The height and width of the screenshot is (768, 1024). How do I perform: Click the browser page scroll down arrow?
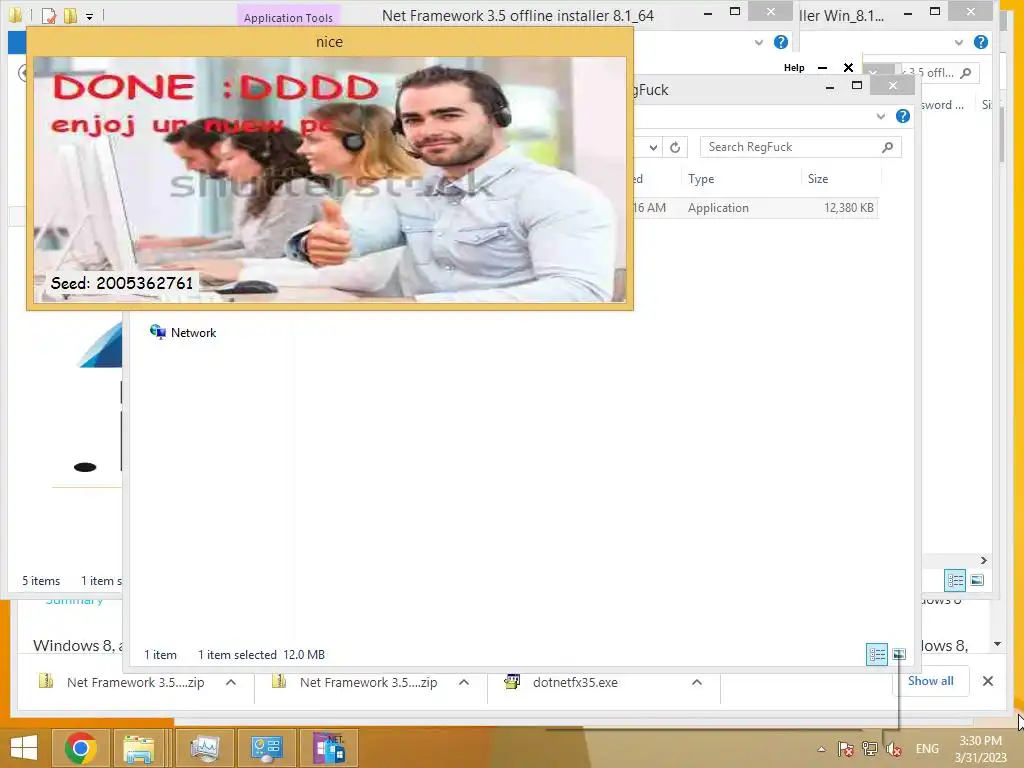997,644
